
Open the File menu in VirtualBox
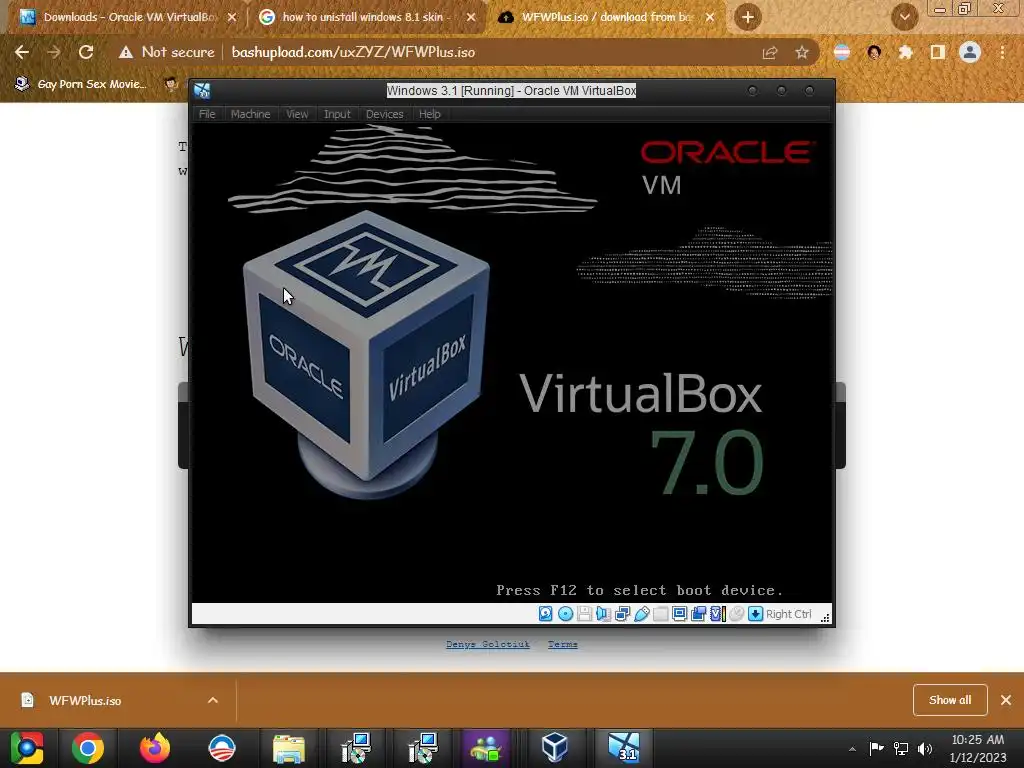click(x=207, y=114)
